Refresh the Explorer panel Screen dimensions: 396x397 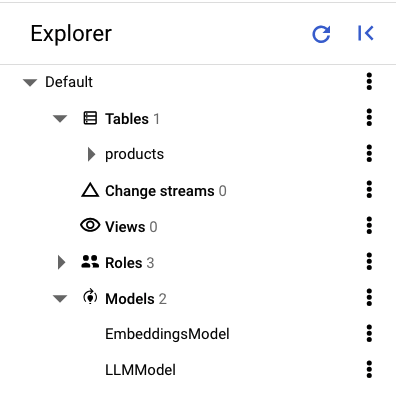point(321,34)
